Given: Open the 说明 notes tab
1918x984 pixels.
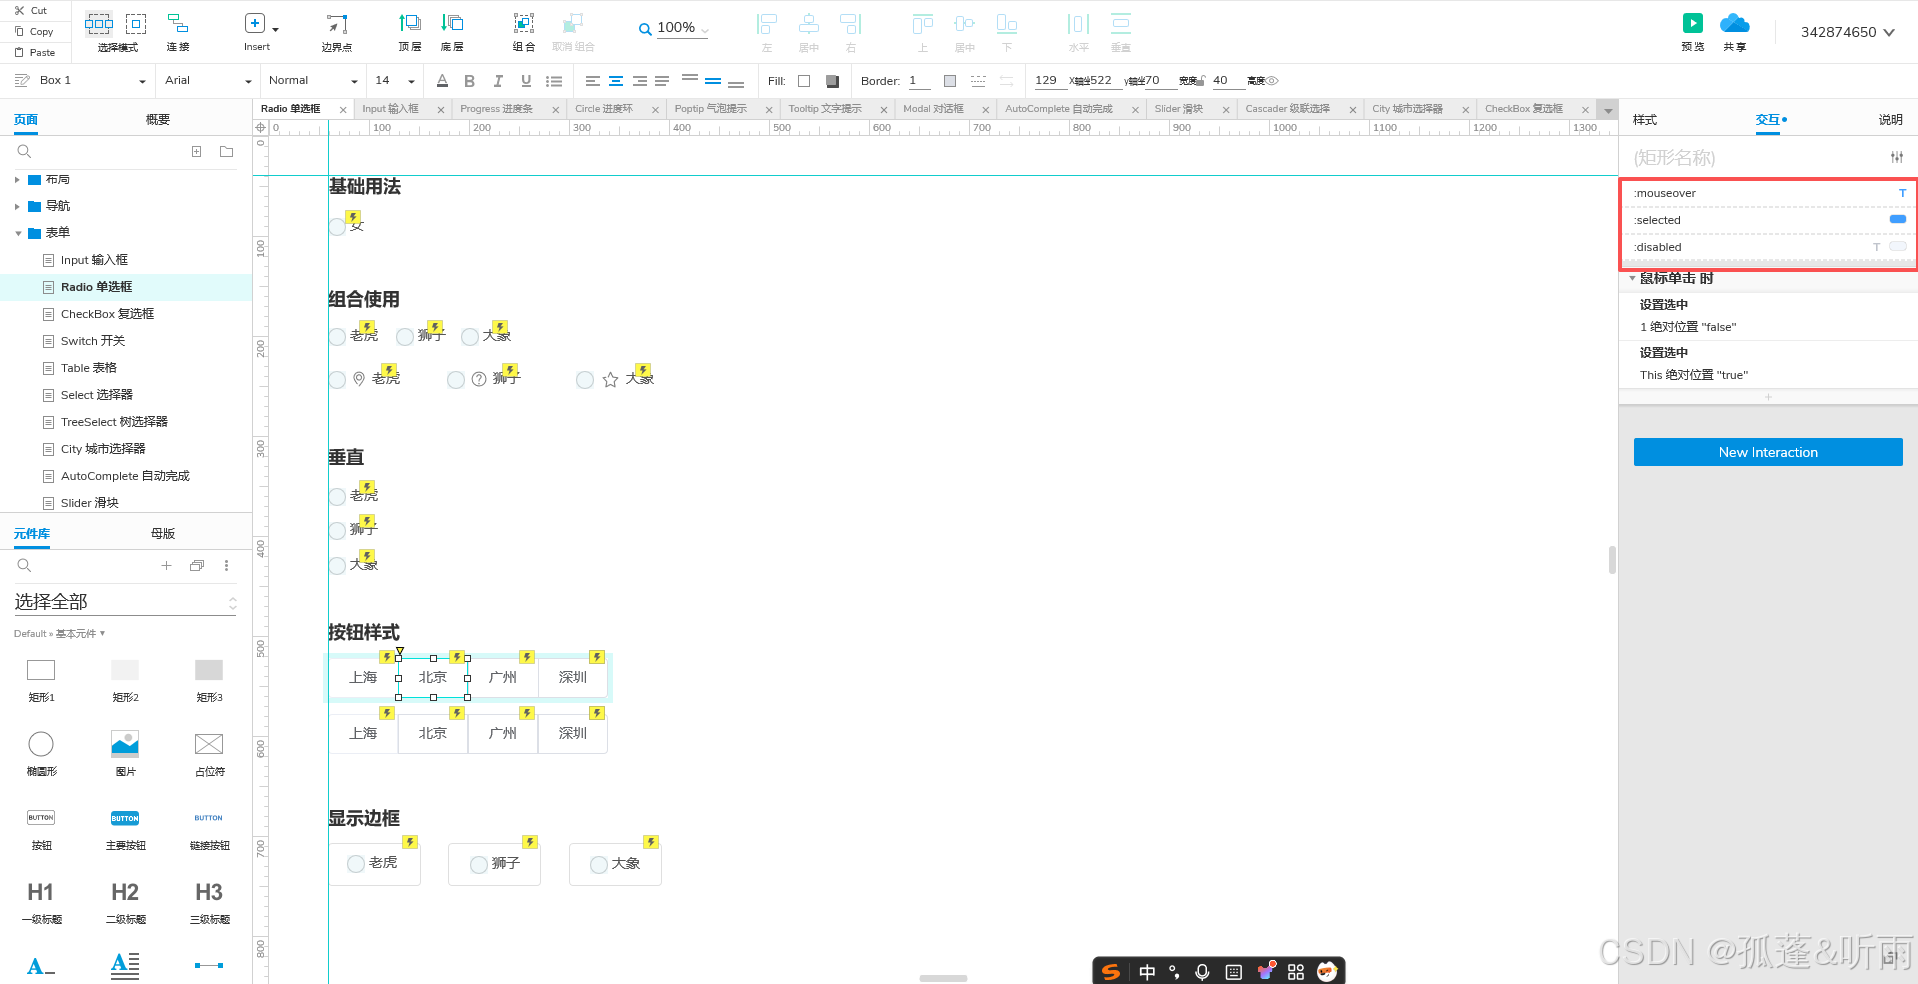Looking at the screenshot, I should pos(1890,120).
